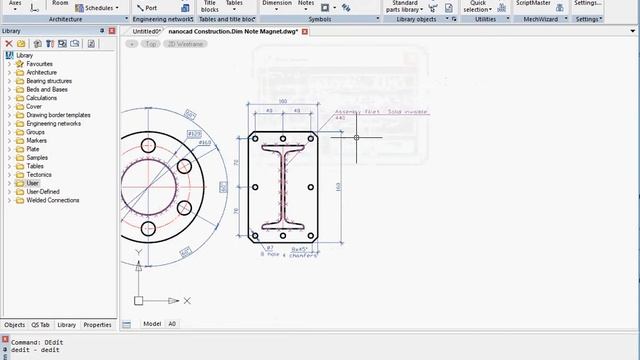Launch ScriptMaster from the ribbon
The width and height of the screenshot is (640, 360).
tap(533, 3)
